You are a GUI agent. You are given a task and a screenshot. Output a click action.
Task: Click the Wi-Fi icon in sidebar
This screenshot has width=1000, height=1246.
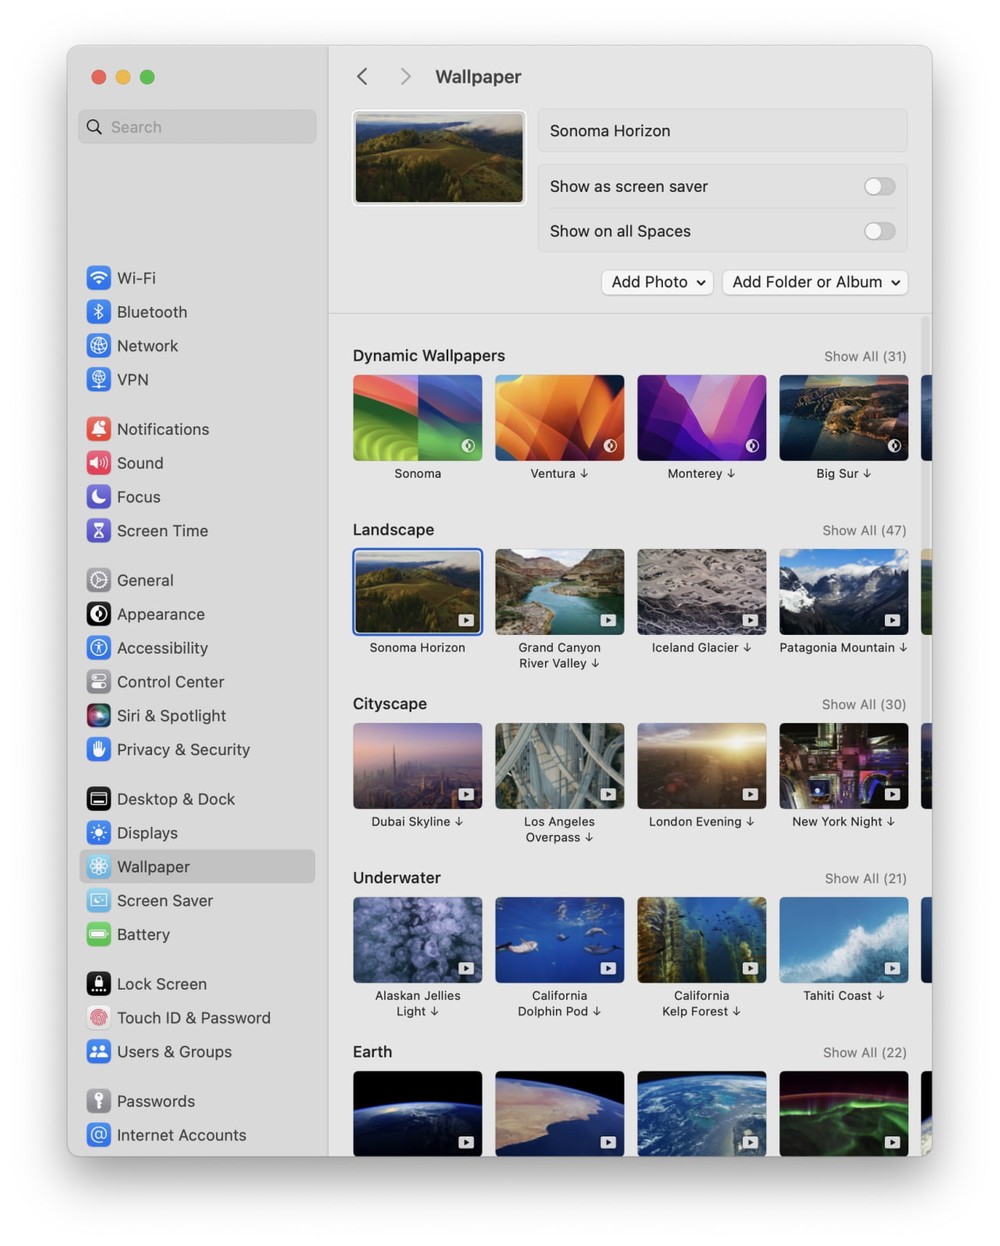[x=98, y=278]
